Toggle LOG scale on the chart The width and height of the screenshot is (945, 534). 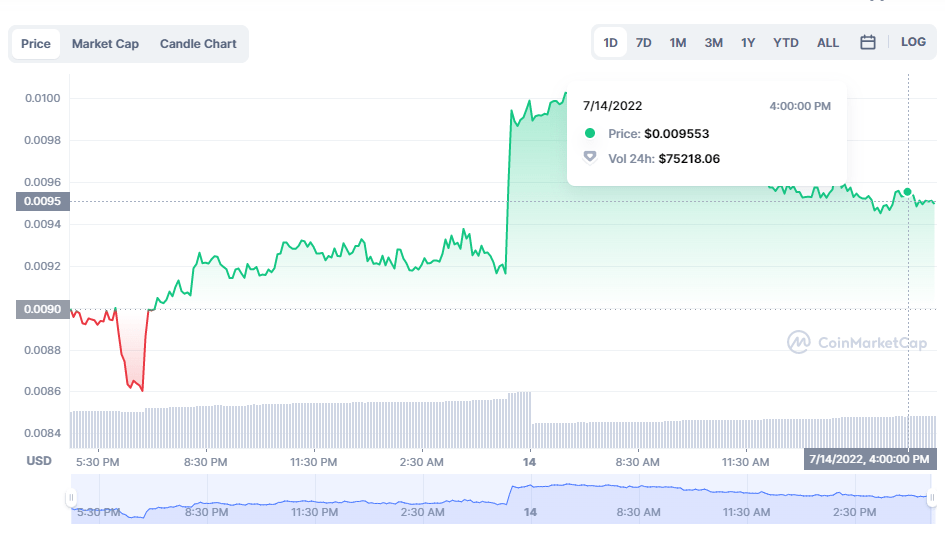click(913, 42)
